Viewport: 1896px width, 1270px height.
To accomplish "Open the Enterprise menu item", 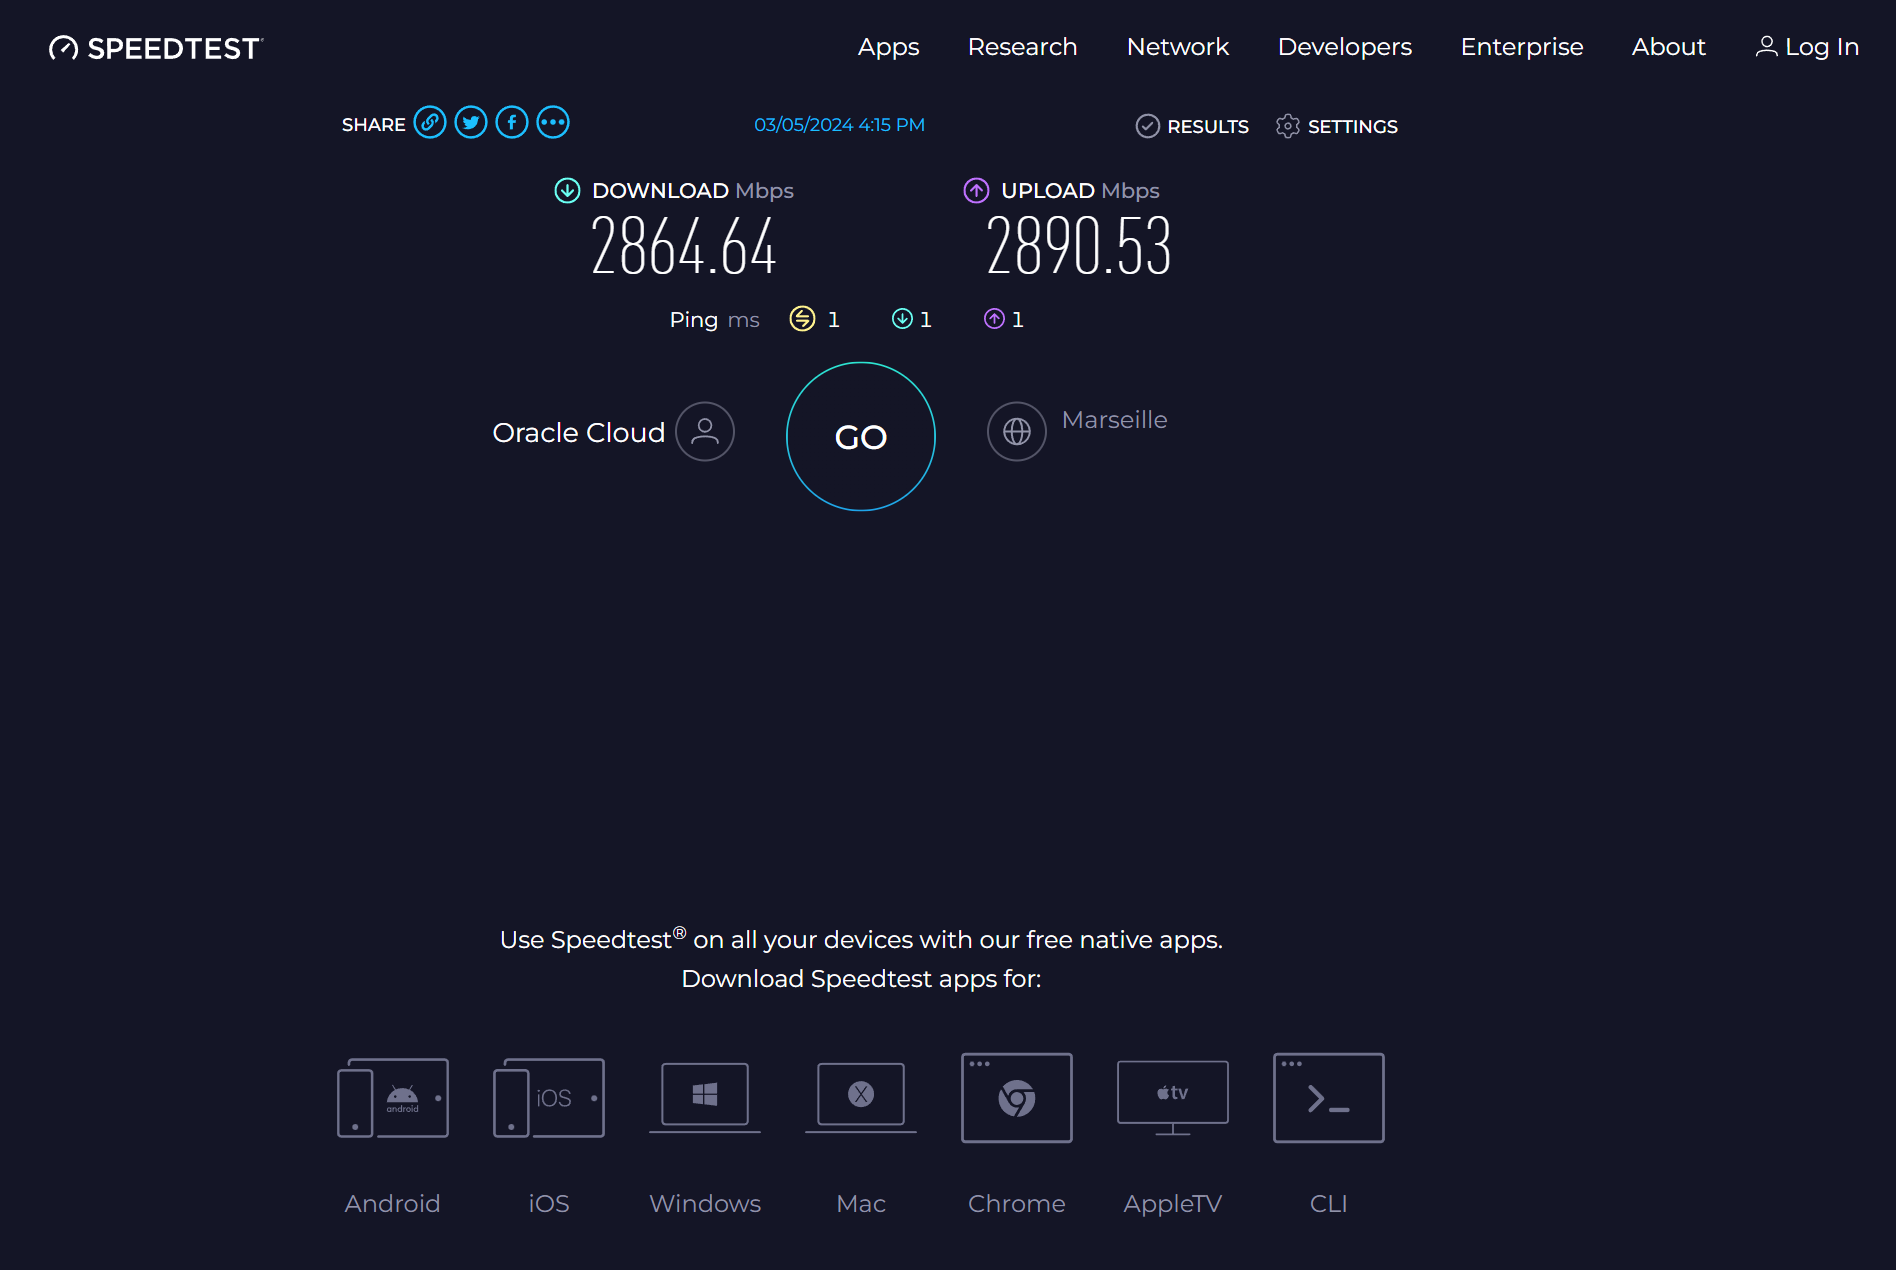I will pyautogui.click(x=1522, y=46).
